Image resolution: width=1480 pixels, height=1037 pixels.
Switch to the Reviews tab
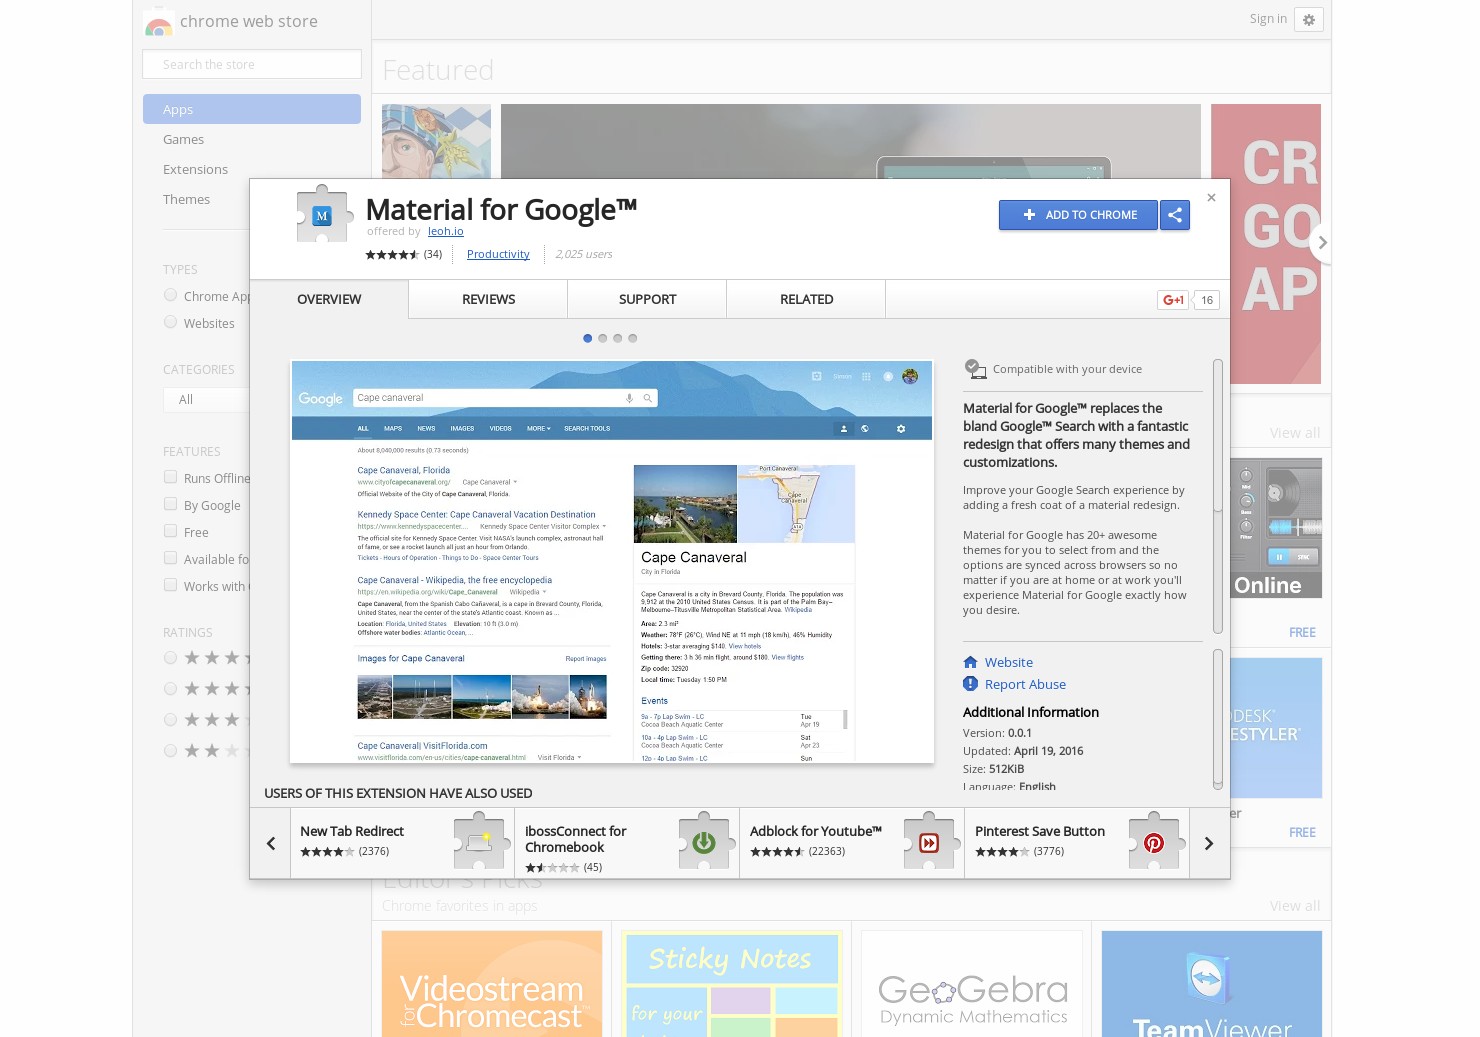point(487,299)
